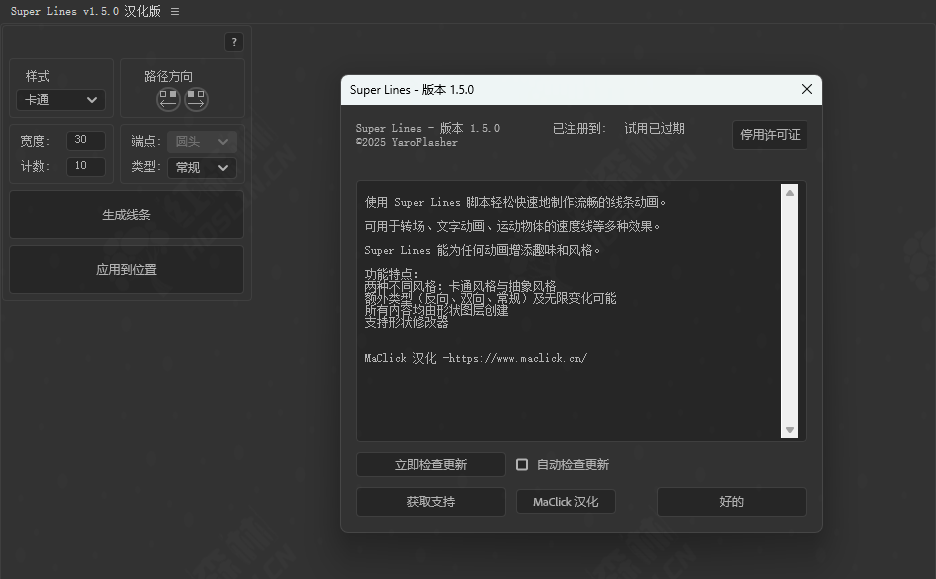Screen dimensions: 936x579
Task: Set path direction to right arrow
Action: coord(196,100)
